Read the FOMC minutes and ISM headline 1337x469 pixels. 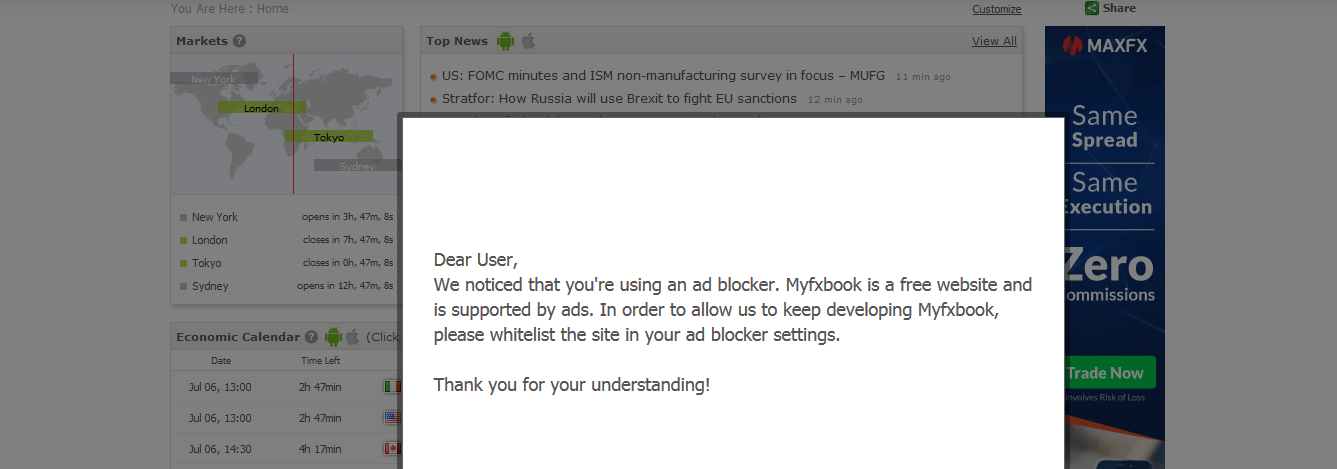[664, 75]
